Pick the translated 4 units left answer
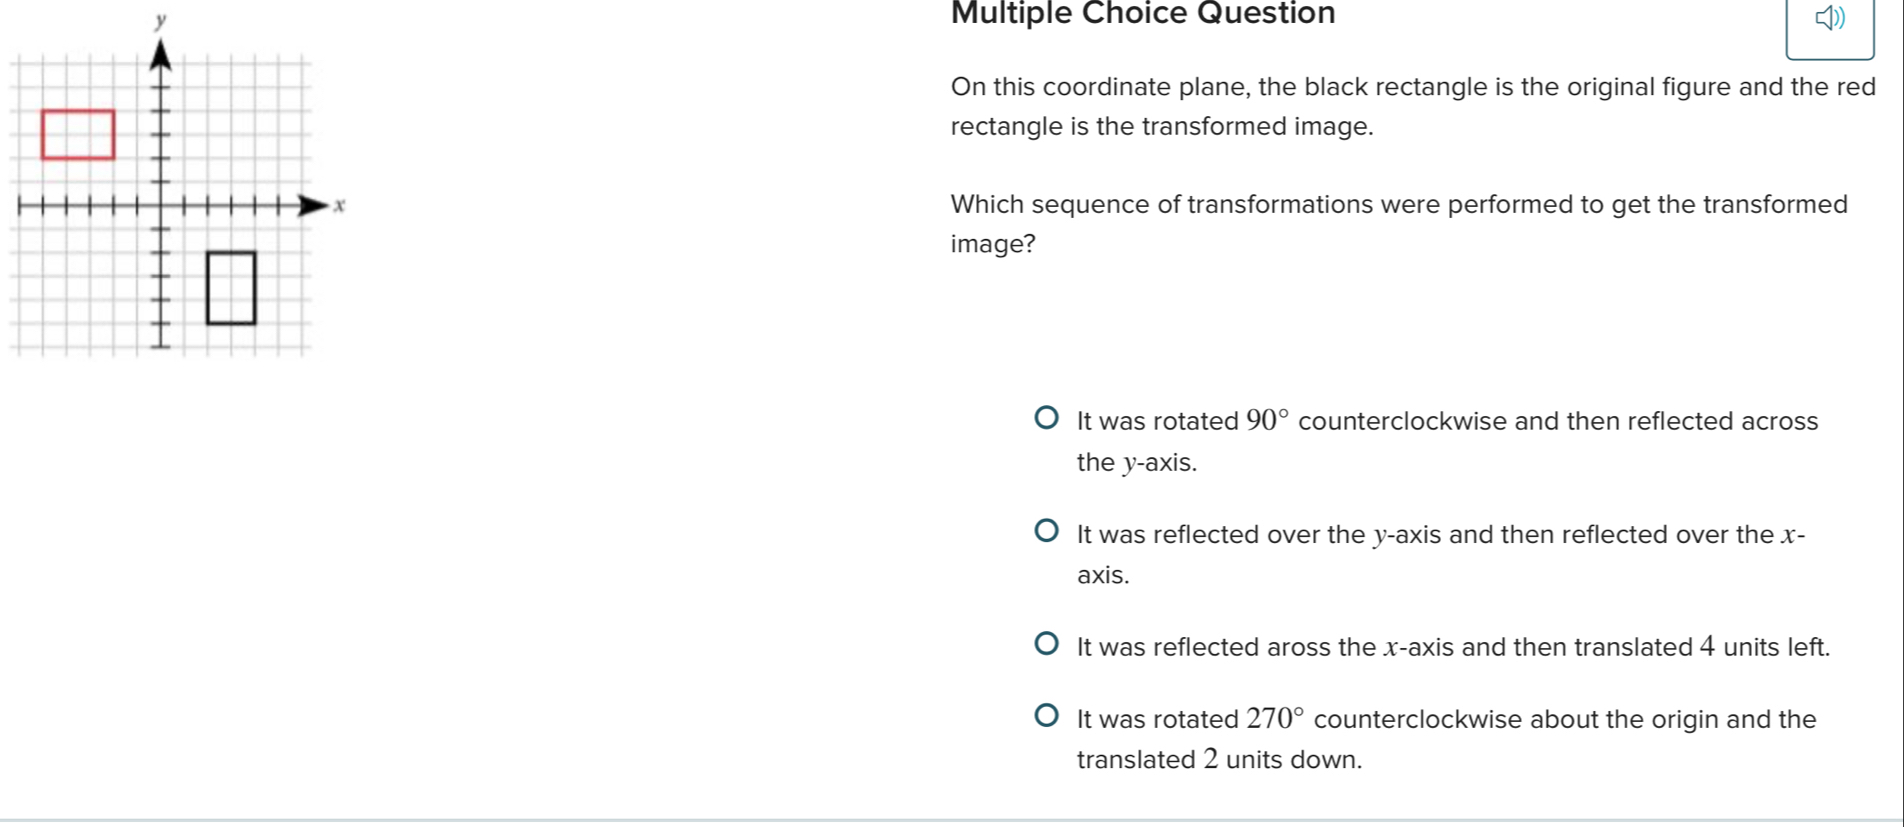 1046,644
